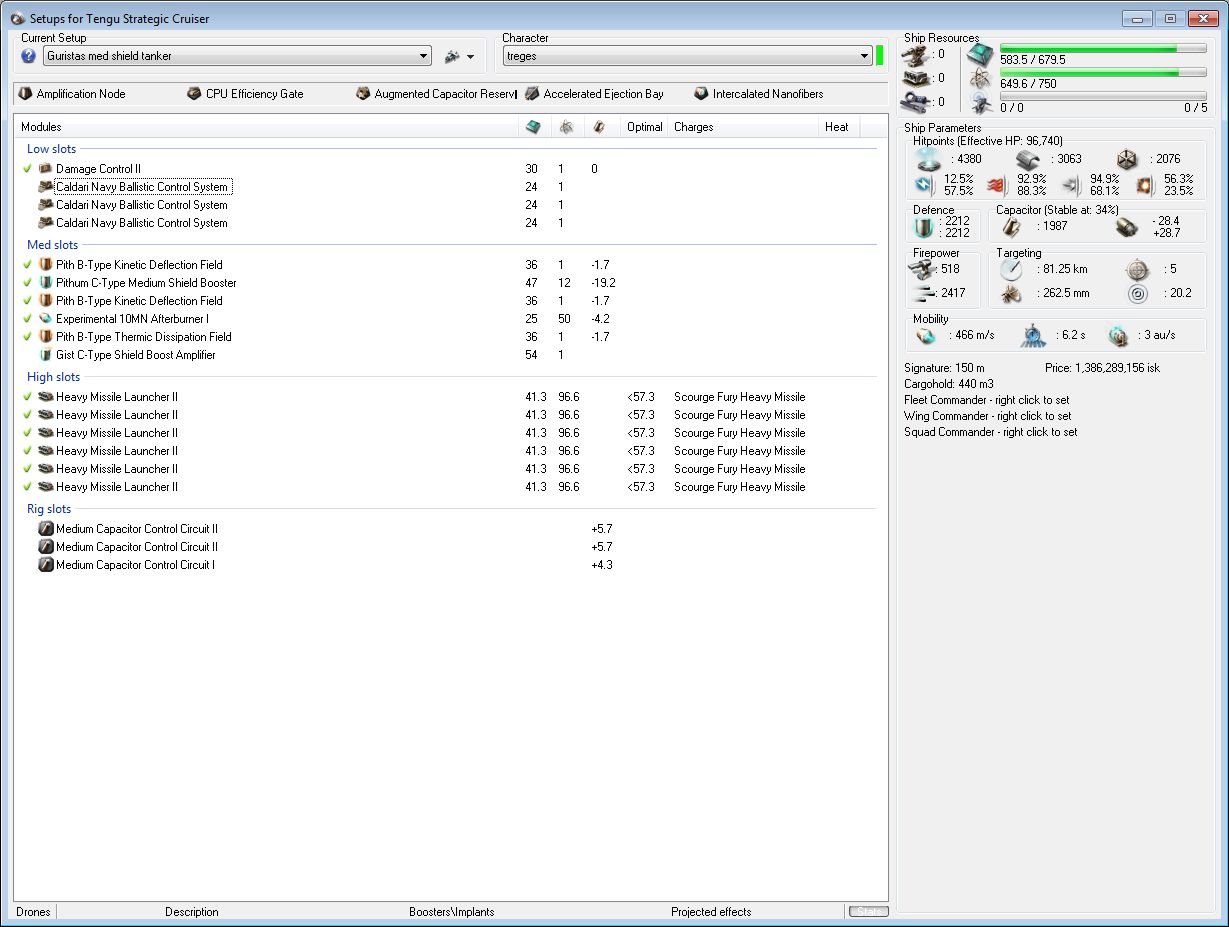Sort by the Charges column header
The height and width of the screenshot is (927, 1229).
[x=744, y=127]
